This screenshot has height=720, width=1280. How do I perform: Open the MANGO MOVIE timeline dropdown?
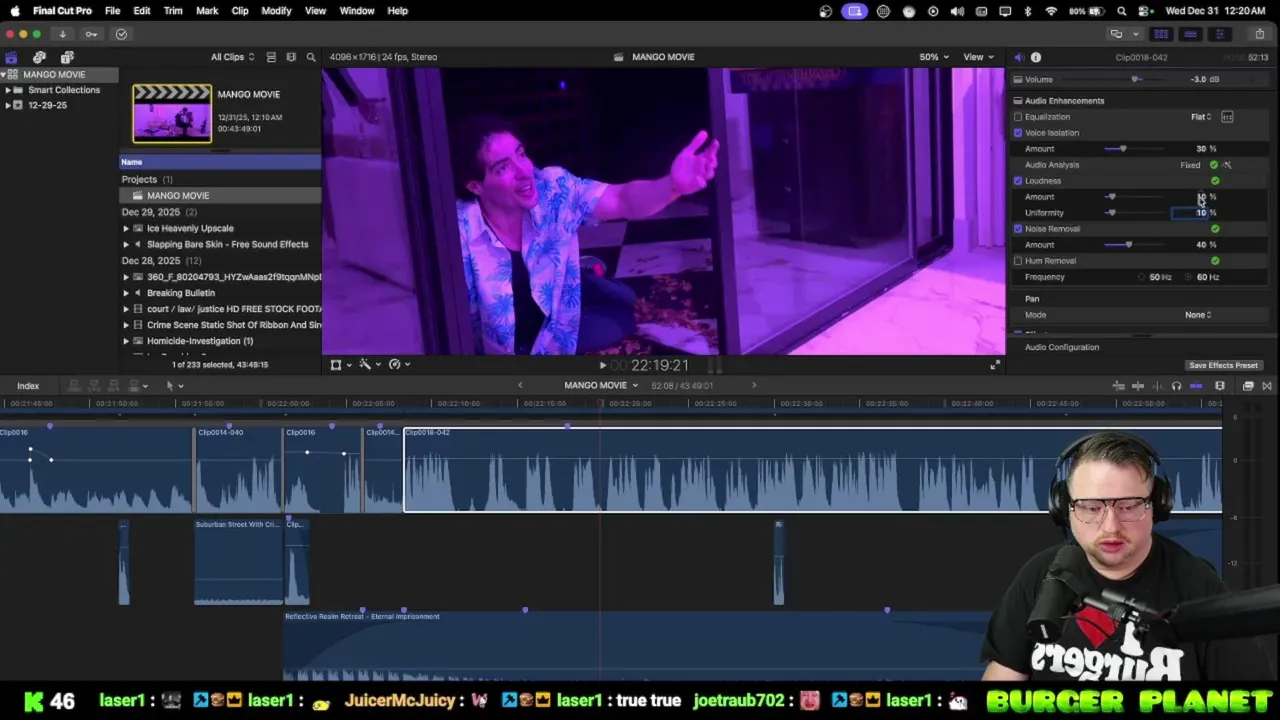click(601, 385)
